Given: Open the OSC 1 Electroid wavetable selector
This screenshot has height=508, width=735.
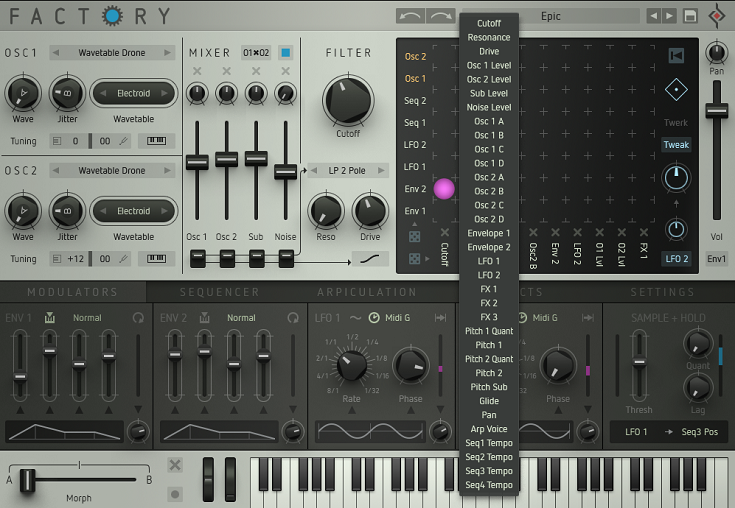Looking at the screenshot, I should (134, 93).
